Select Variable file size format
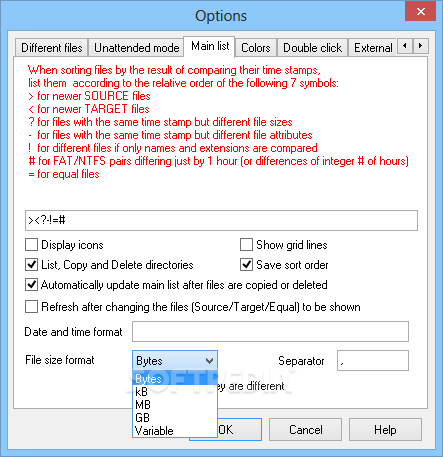The width and height of the screenshot is (443, 457). (x=175, y=431)
